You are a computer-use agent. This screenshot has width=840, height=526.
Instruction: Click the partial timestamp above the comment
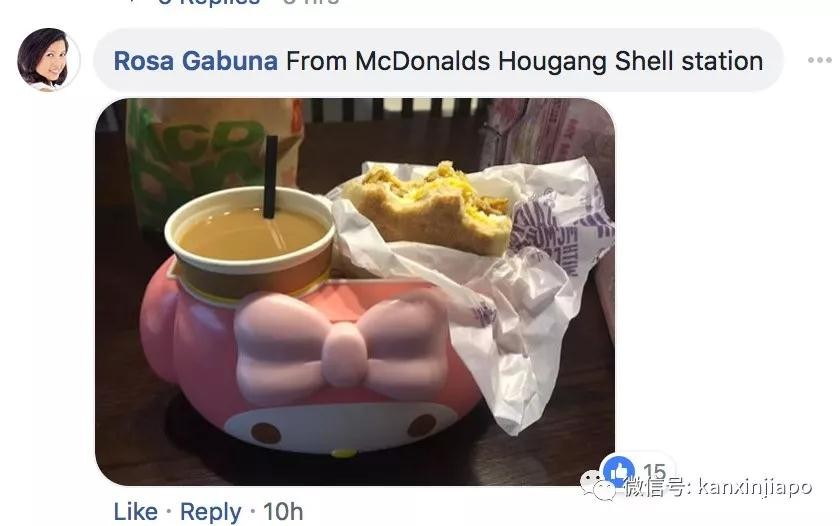311,3
